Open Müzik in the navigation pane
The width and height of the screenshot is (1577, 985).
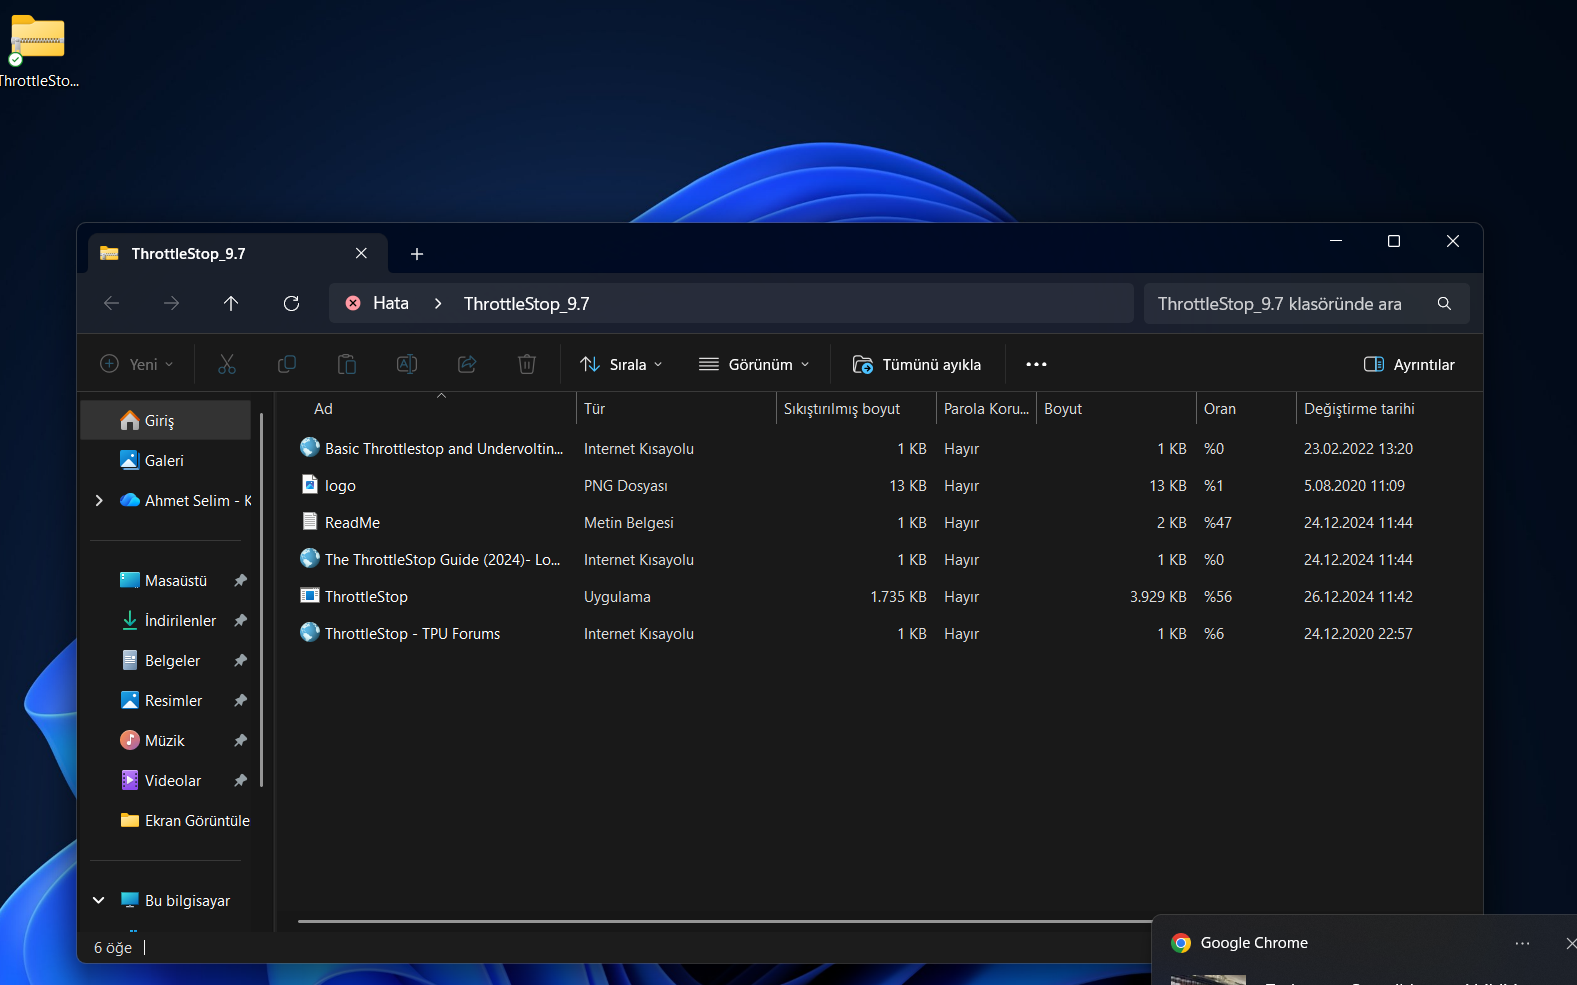click(166, 740)
